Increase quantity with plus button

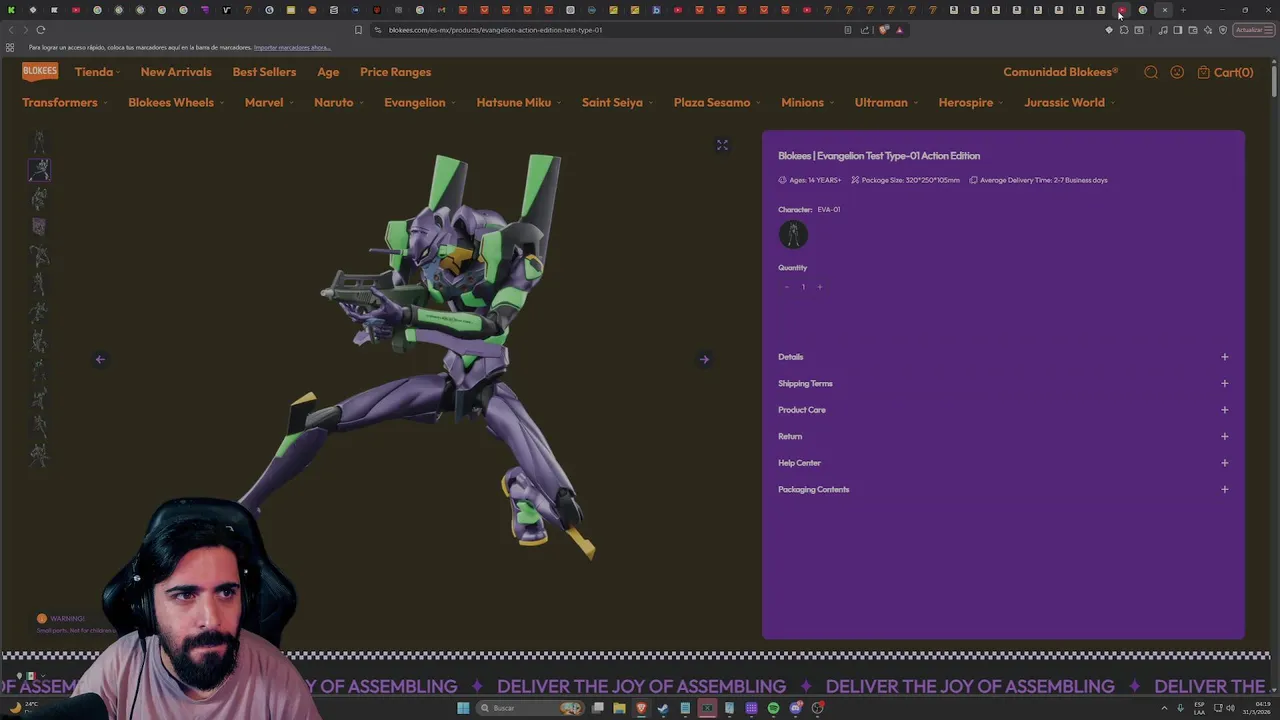(819, 287)
